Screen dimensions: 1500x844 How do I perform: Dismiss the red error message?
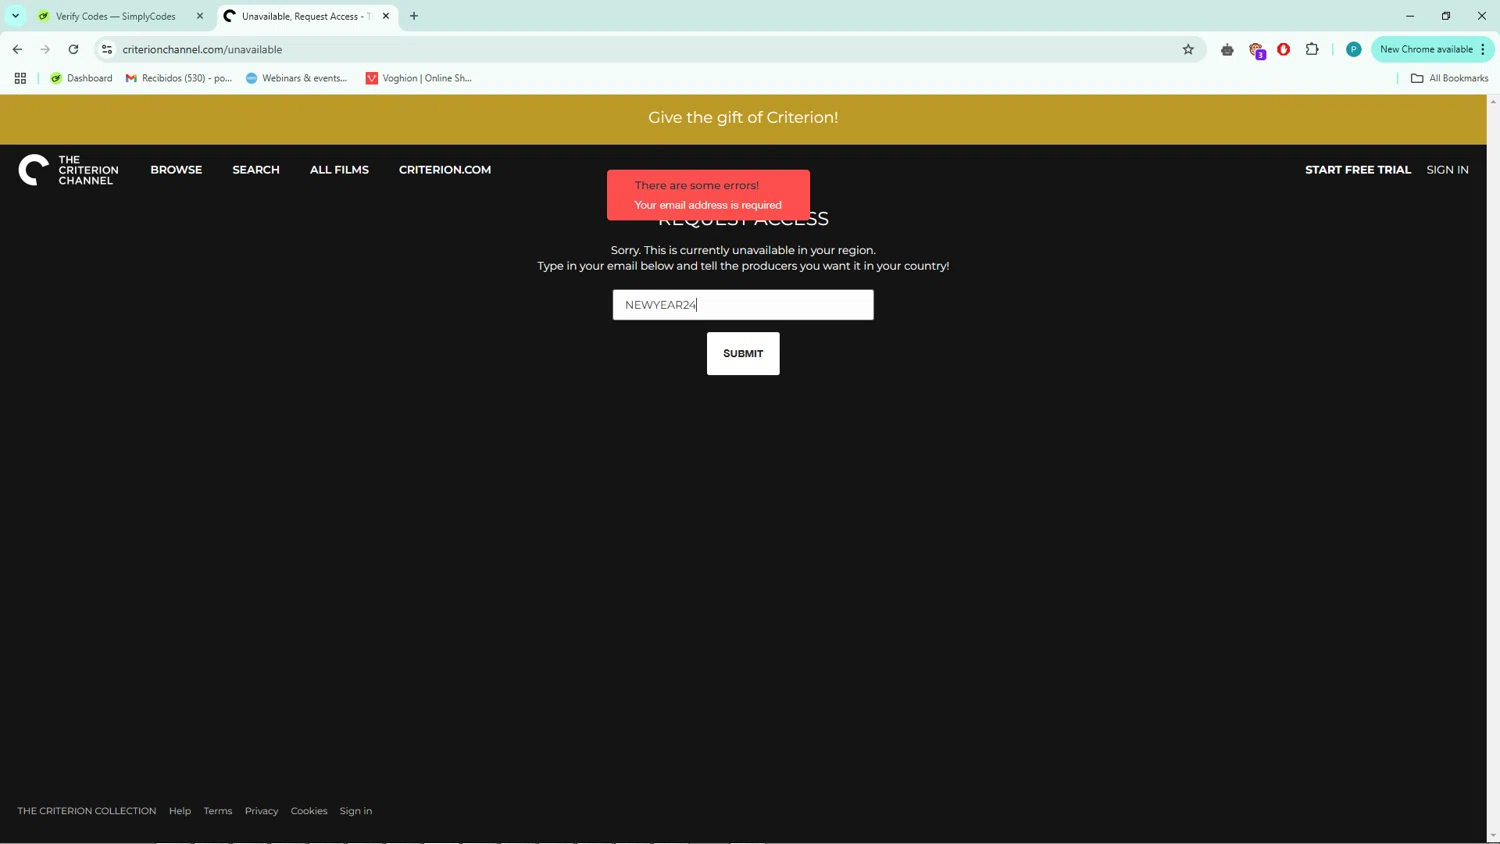pos(708,195)
